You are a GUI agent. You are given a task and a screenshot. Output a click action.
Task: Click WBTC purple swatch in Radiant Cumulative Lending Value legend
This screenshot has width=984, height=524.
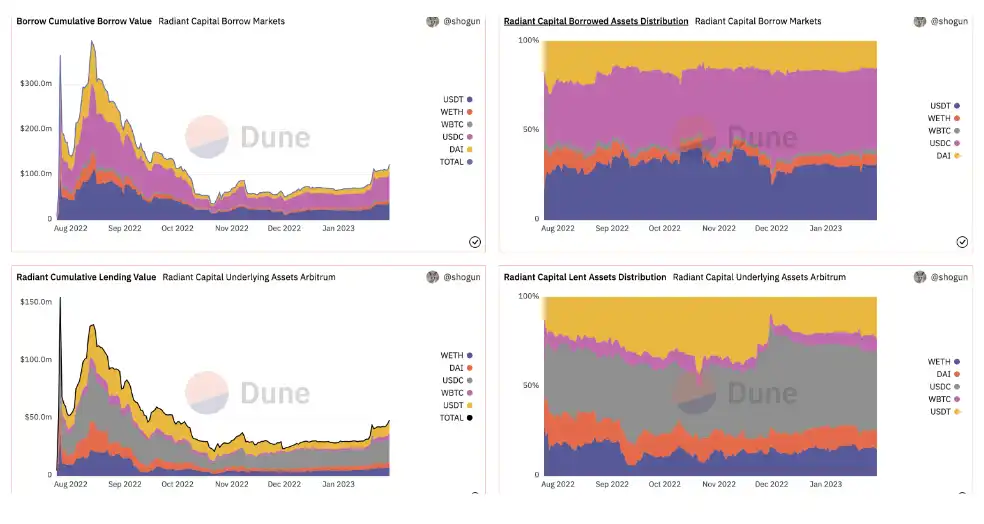point(469,393)
